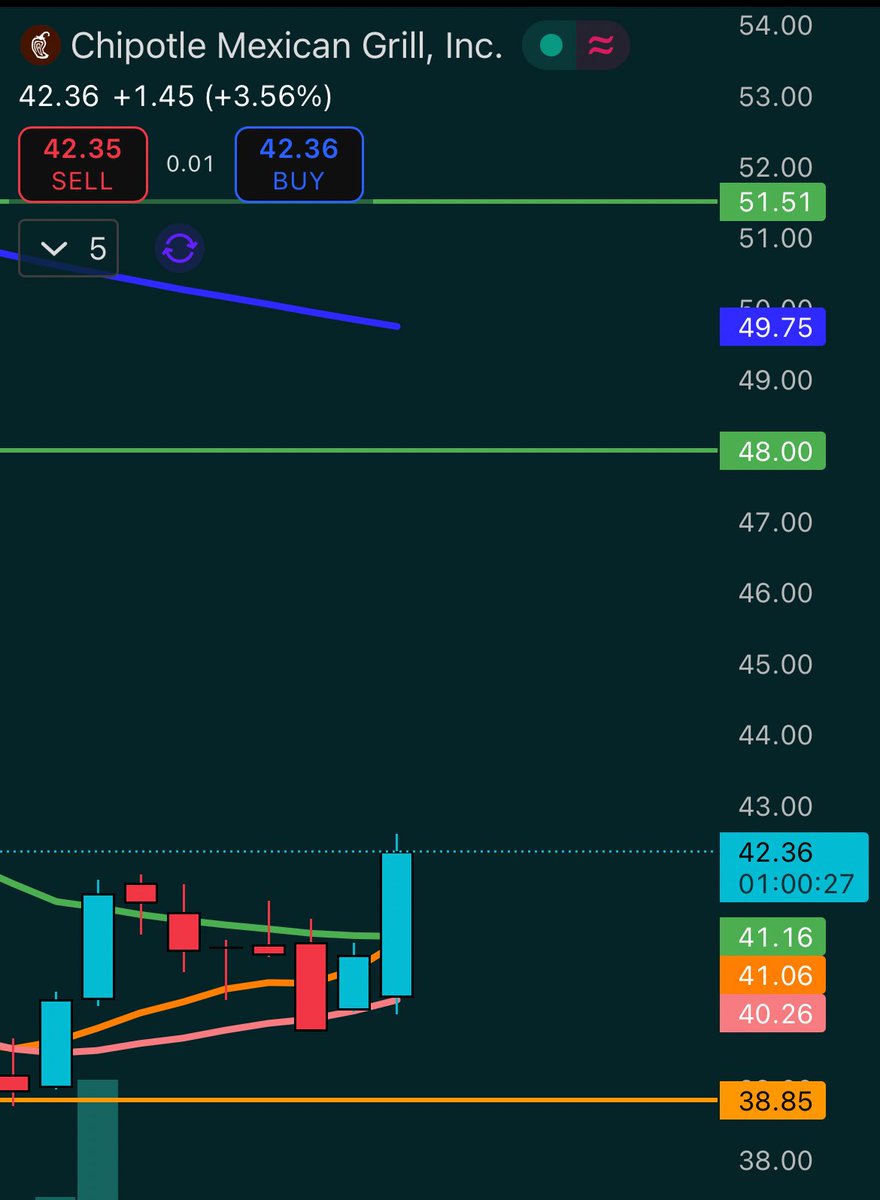Click the 49.00 price axis tick
Screen dimensions: 880x1200
775,380
